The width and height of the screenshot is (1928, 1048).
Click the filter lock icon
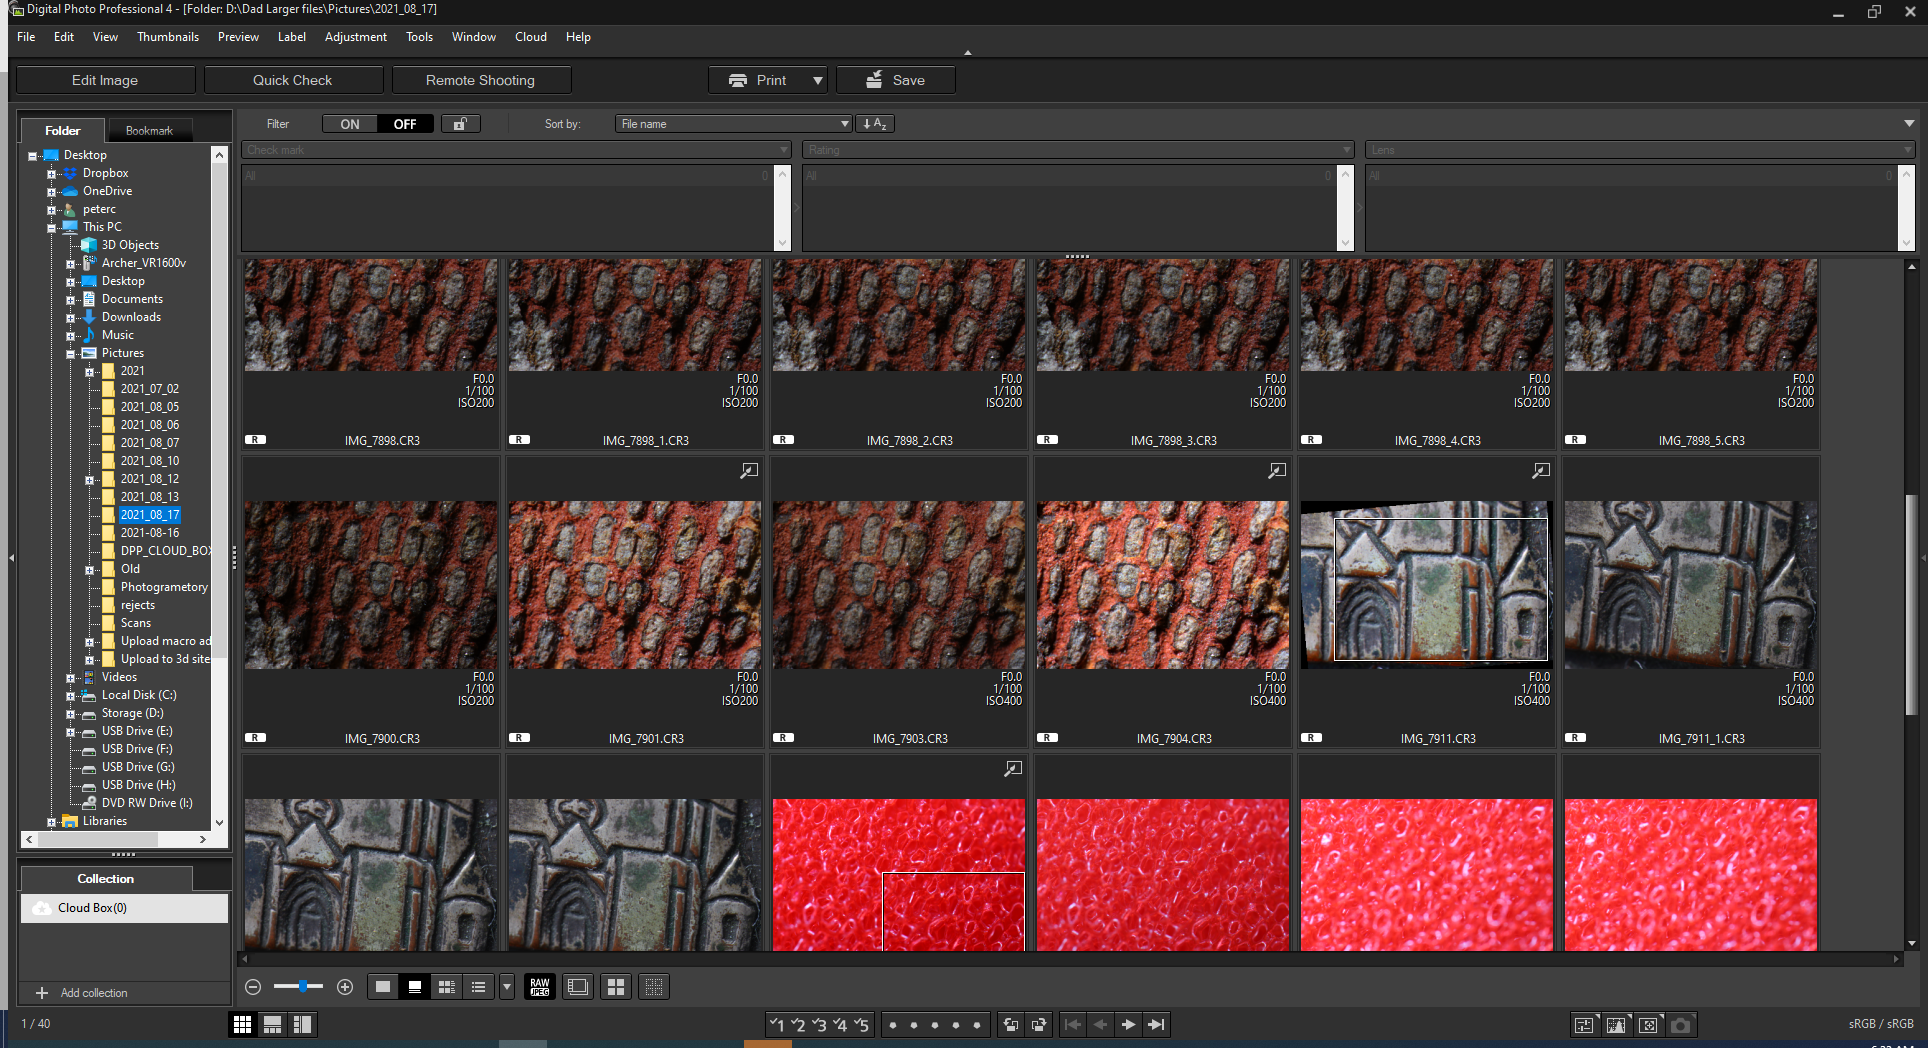(460, 124)
